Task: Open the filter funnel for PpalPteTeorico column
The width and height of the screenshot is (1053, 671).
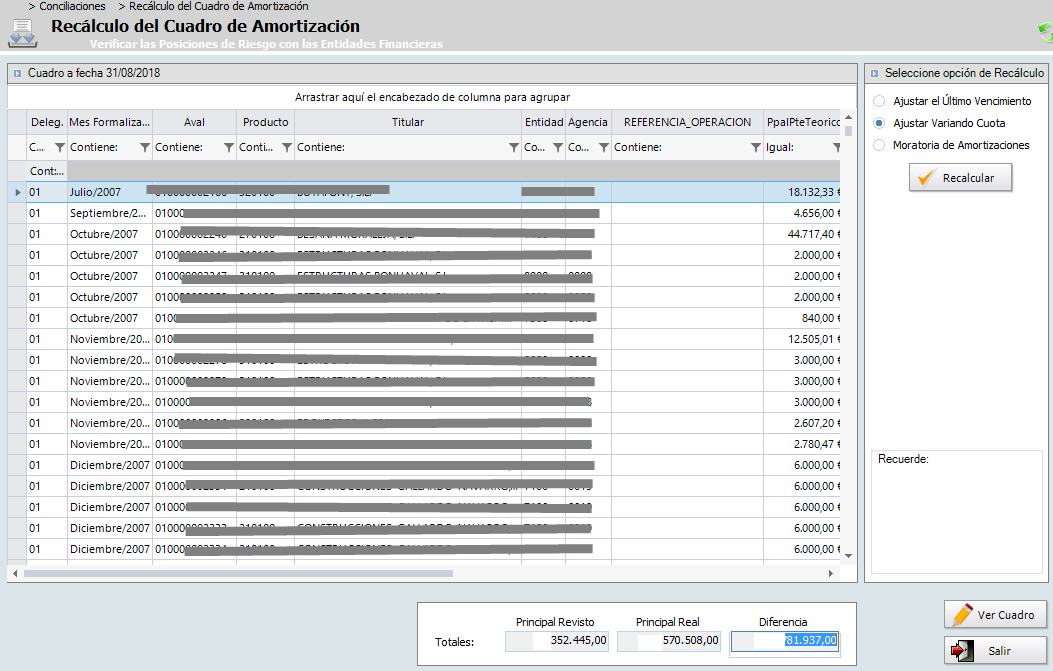Action: tap(836, 147)
